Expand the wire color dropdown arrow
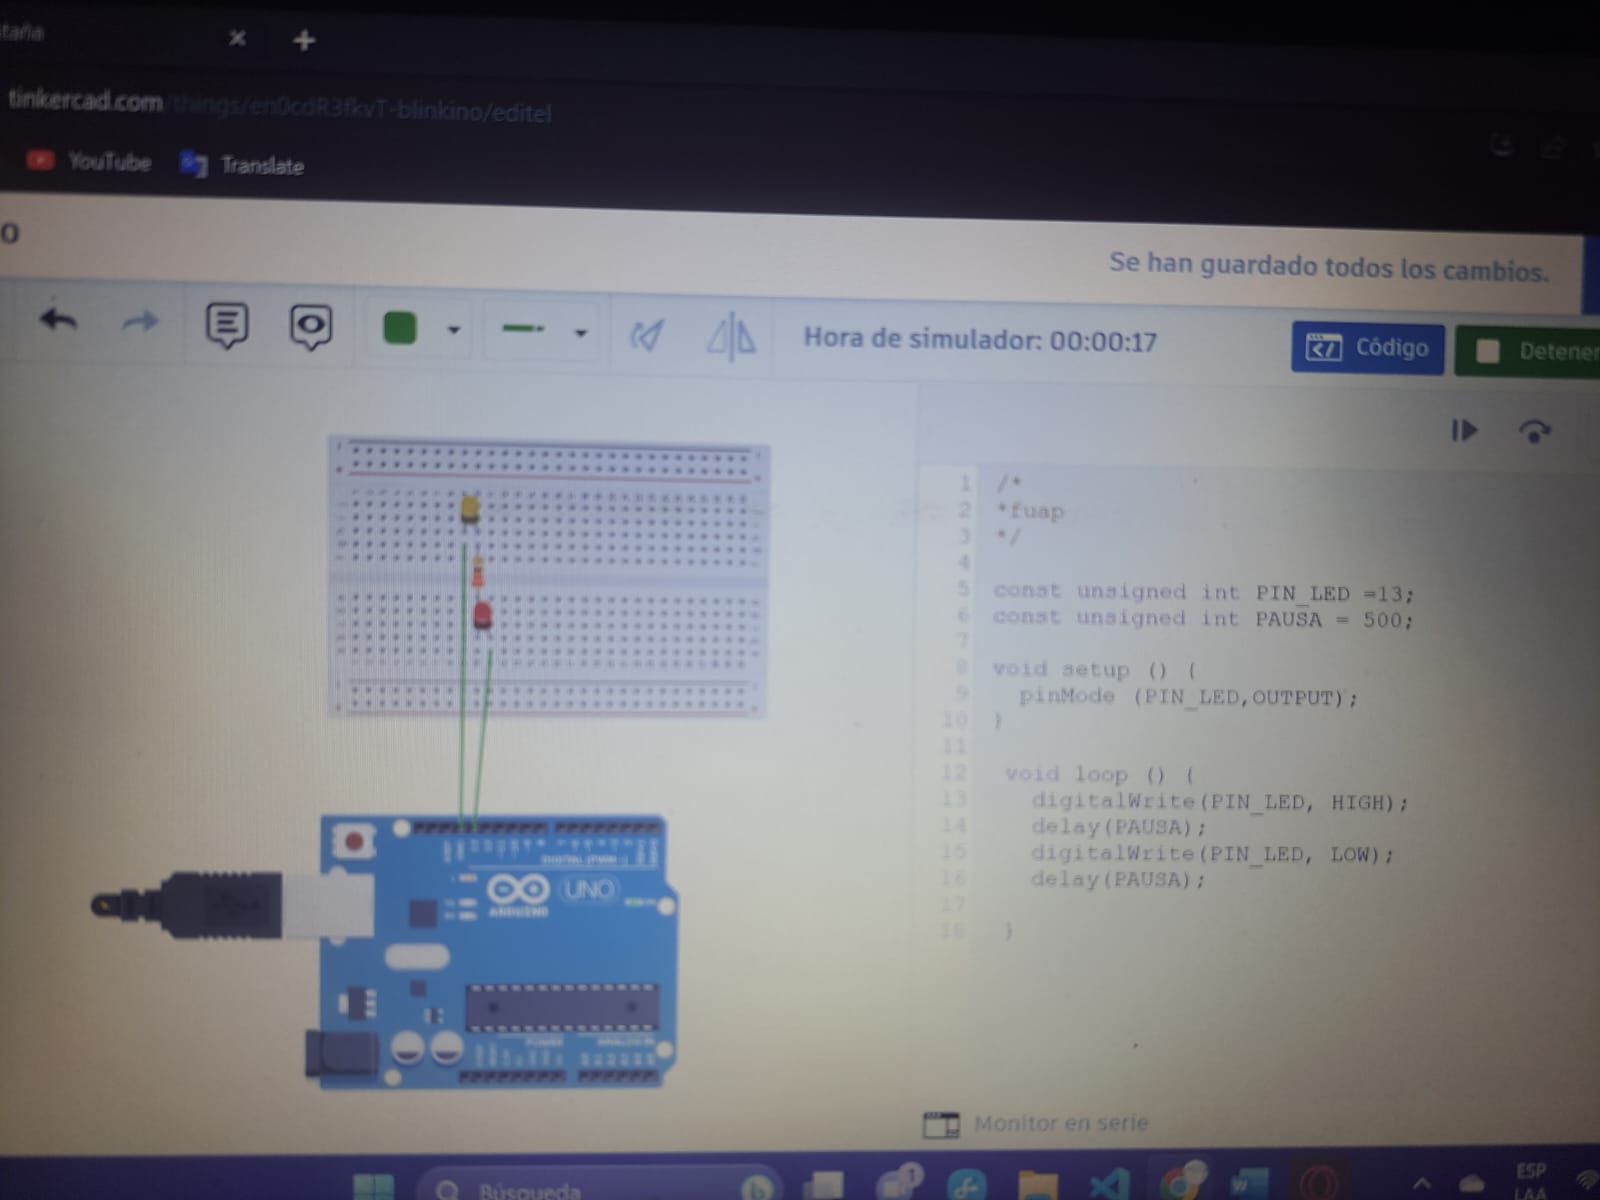Image resolution: width=1600 pixels, height=1200 pixels. click(454, 330)
